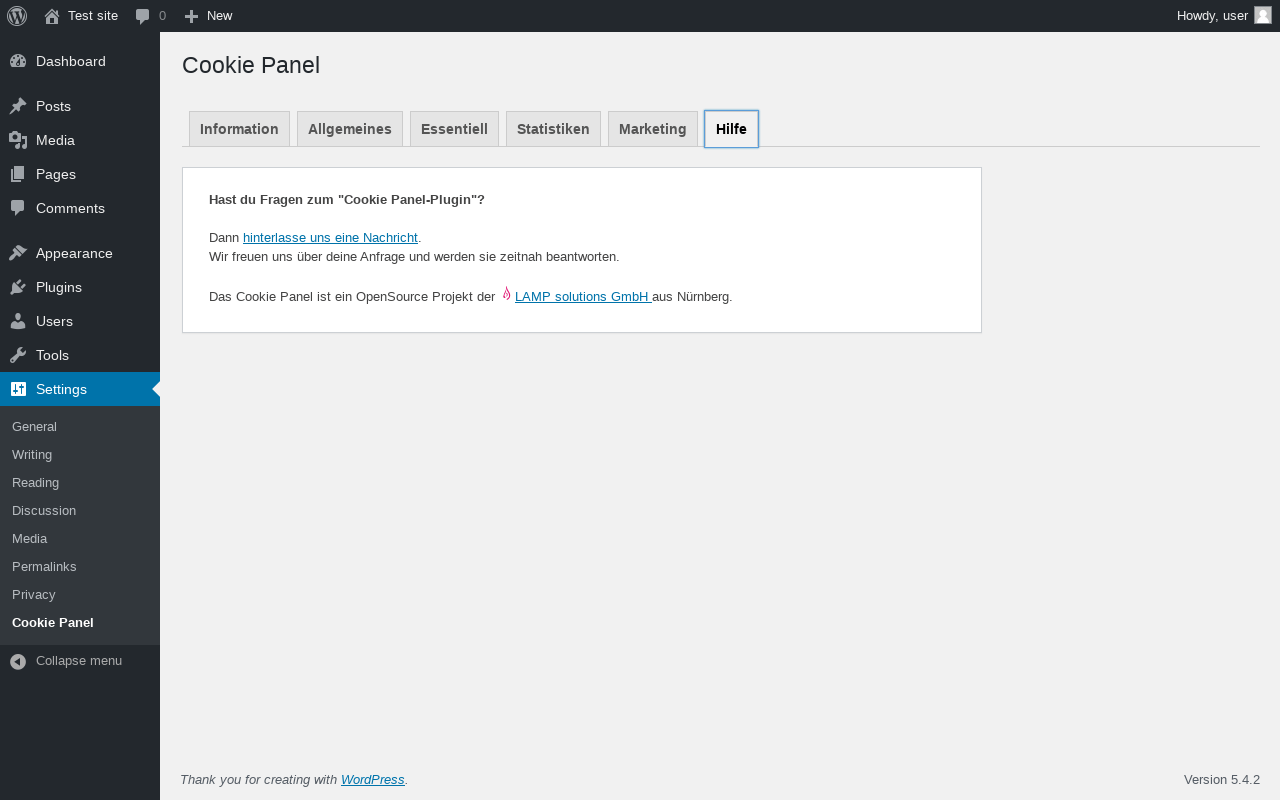Open Privacy settings submenu
This screenshot has height=800, width=1280.
(33, 594)
